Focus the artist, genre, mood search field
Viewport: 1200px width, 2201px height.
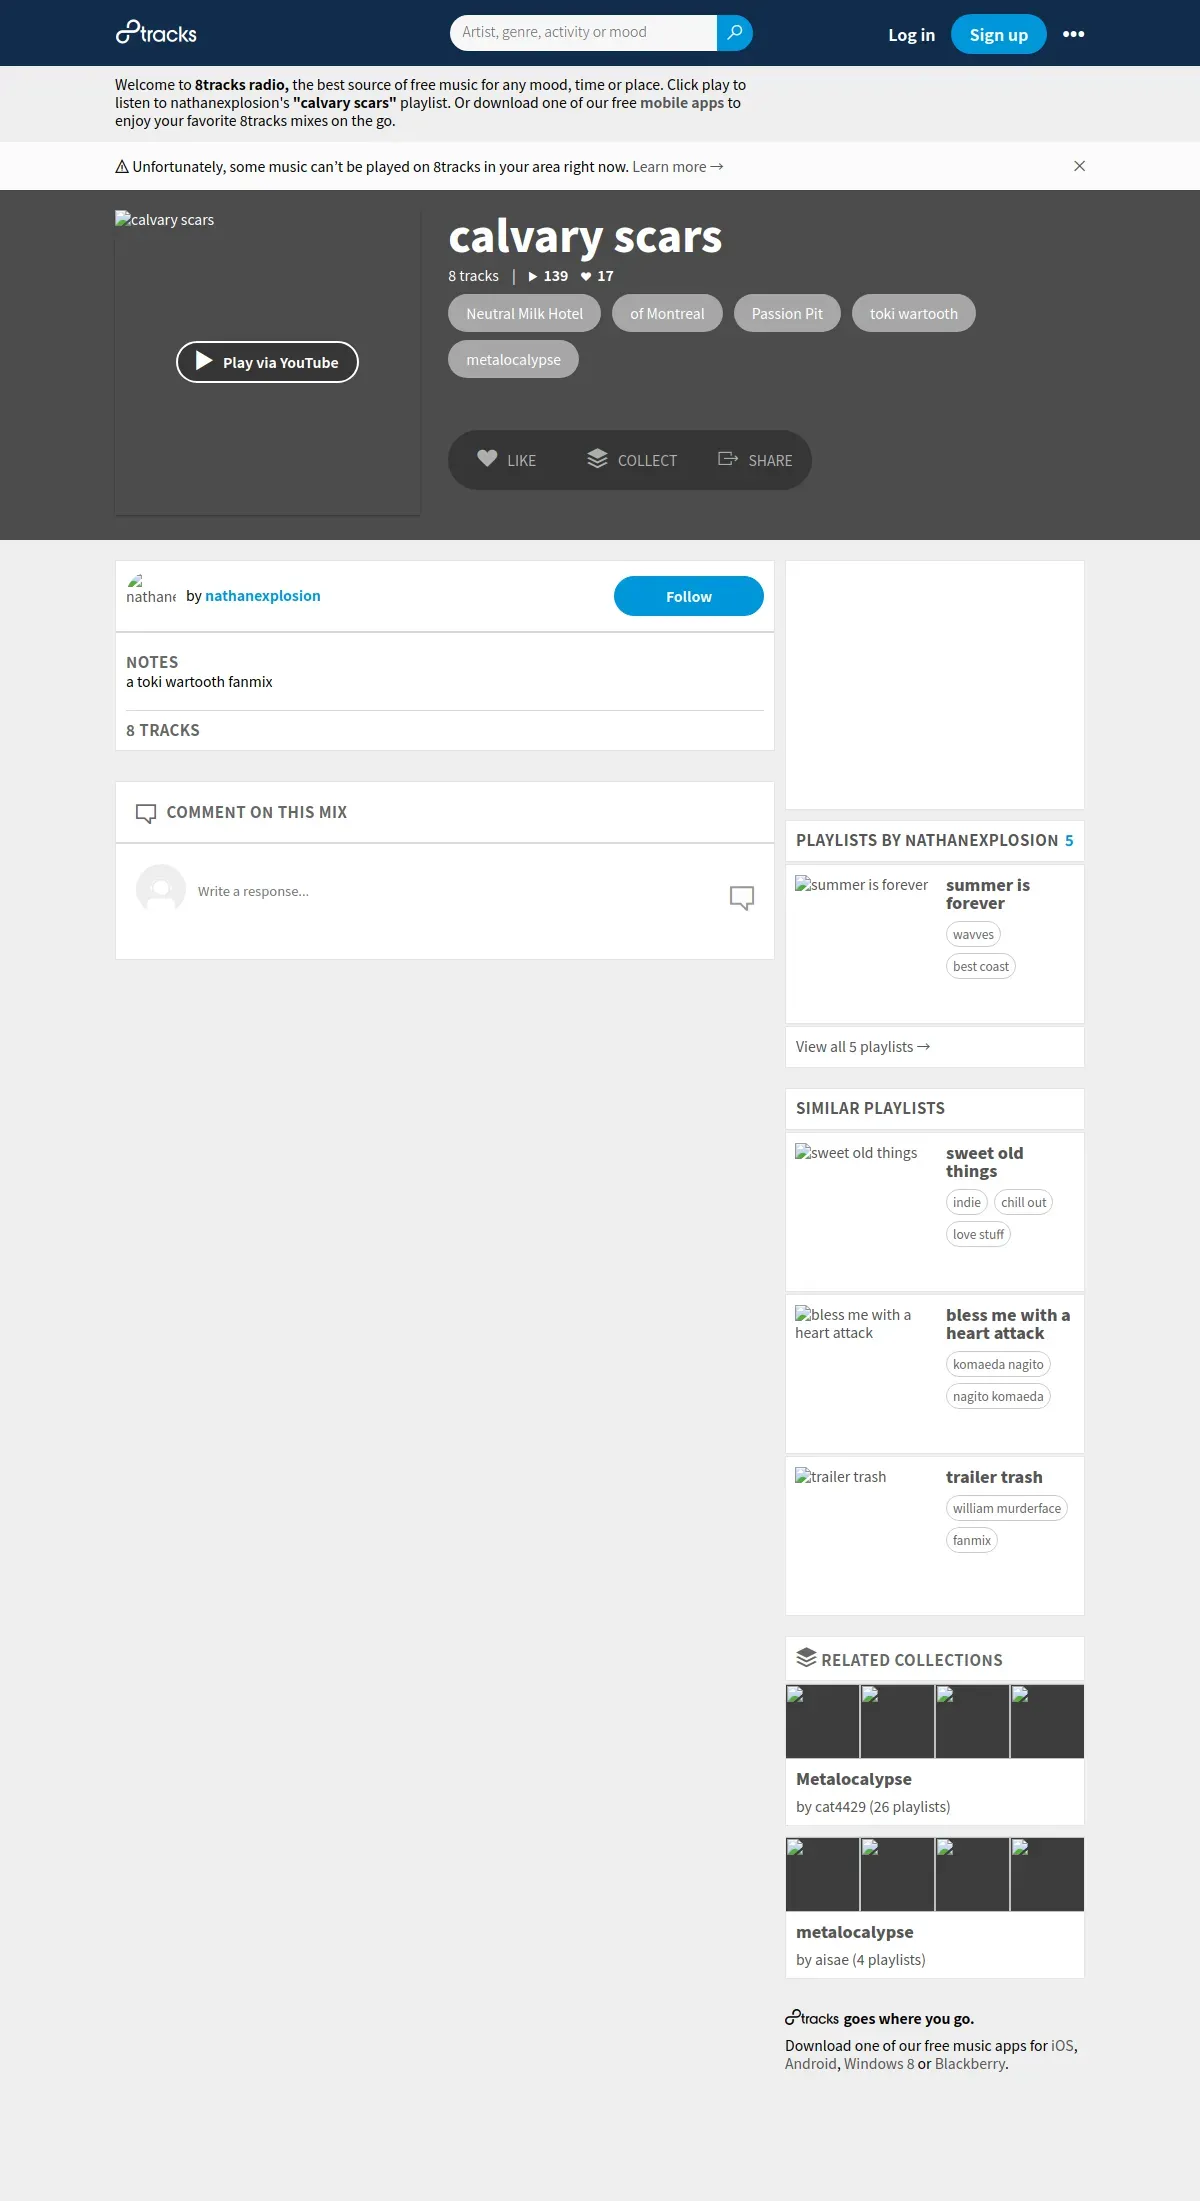[x=584, y=33]
